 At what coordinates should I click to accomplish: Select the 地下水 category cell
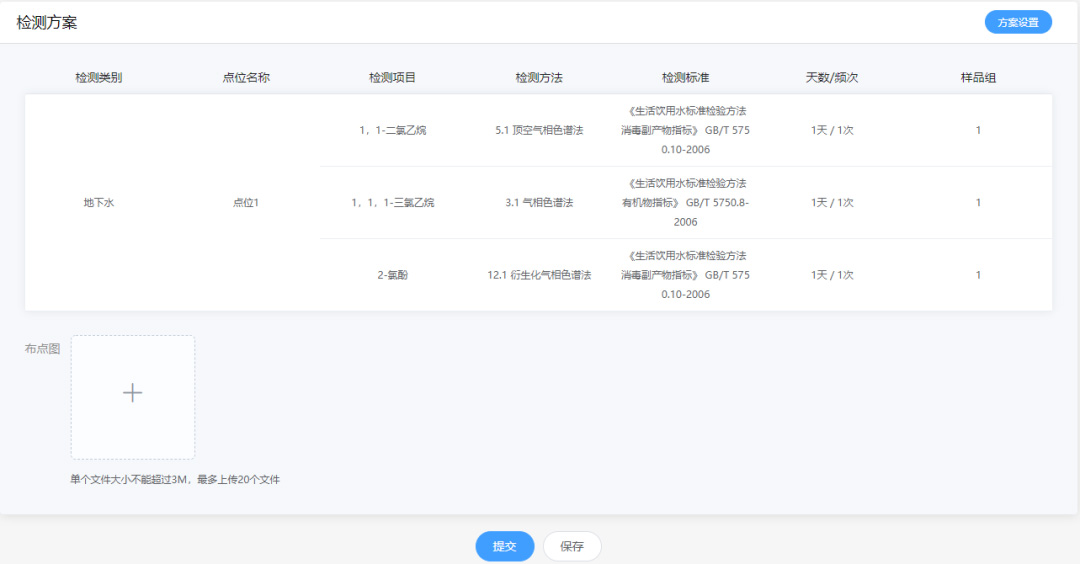pos(99,203)
